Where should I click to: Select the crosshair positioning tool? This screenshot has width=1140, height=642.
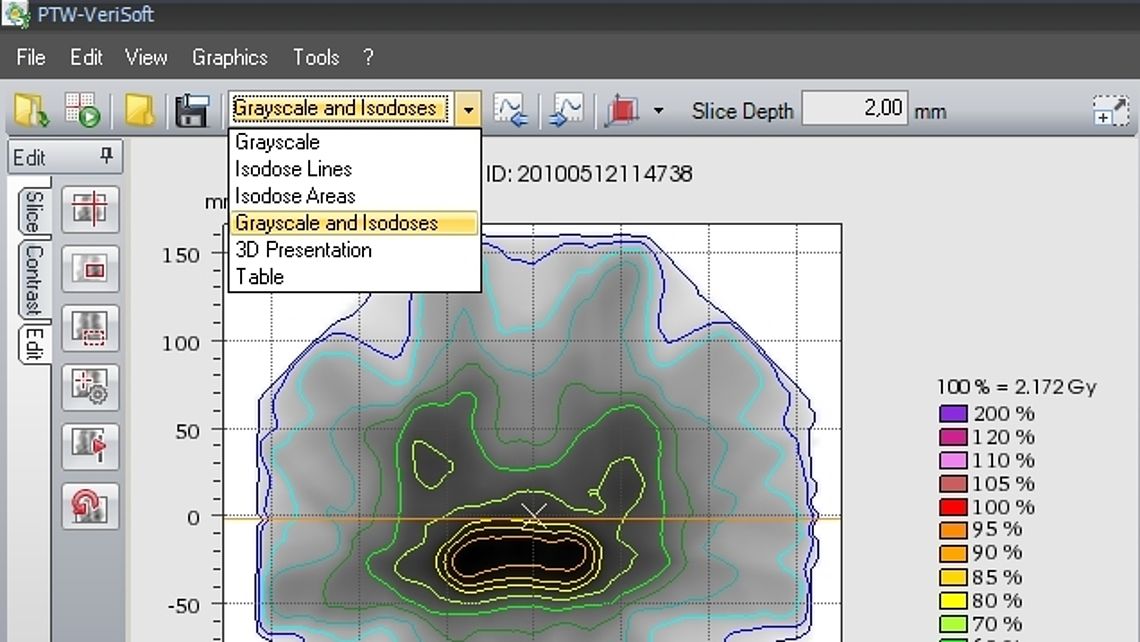pos(90,210)
